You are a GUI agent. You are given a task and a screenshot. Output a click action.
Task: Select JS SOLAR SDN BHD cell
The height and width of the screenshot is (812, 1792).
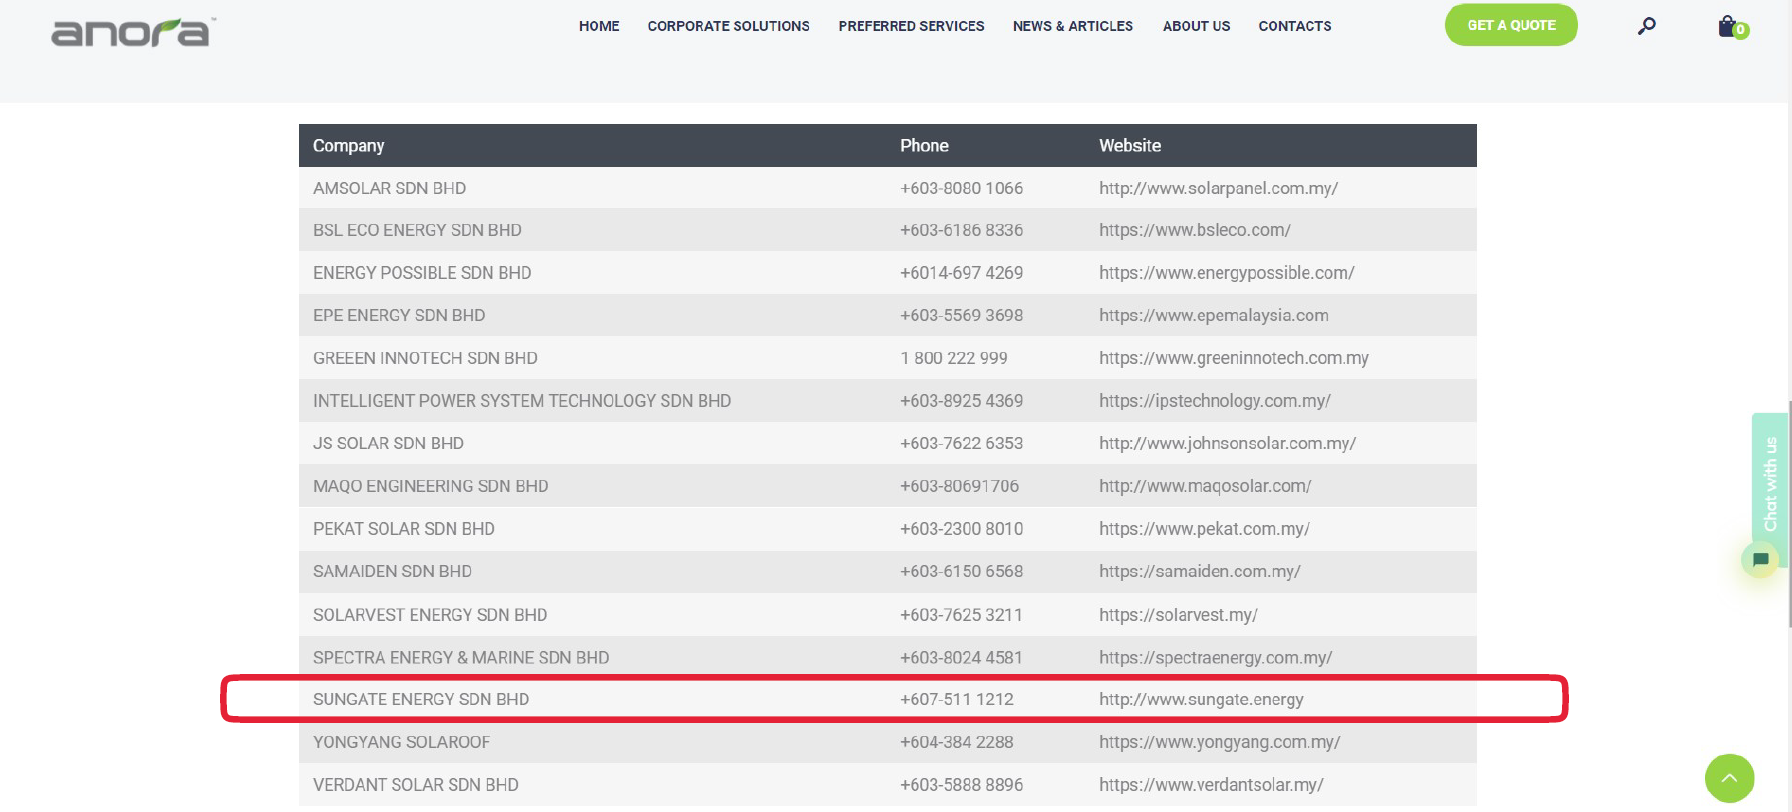coord(388,443)
